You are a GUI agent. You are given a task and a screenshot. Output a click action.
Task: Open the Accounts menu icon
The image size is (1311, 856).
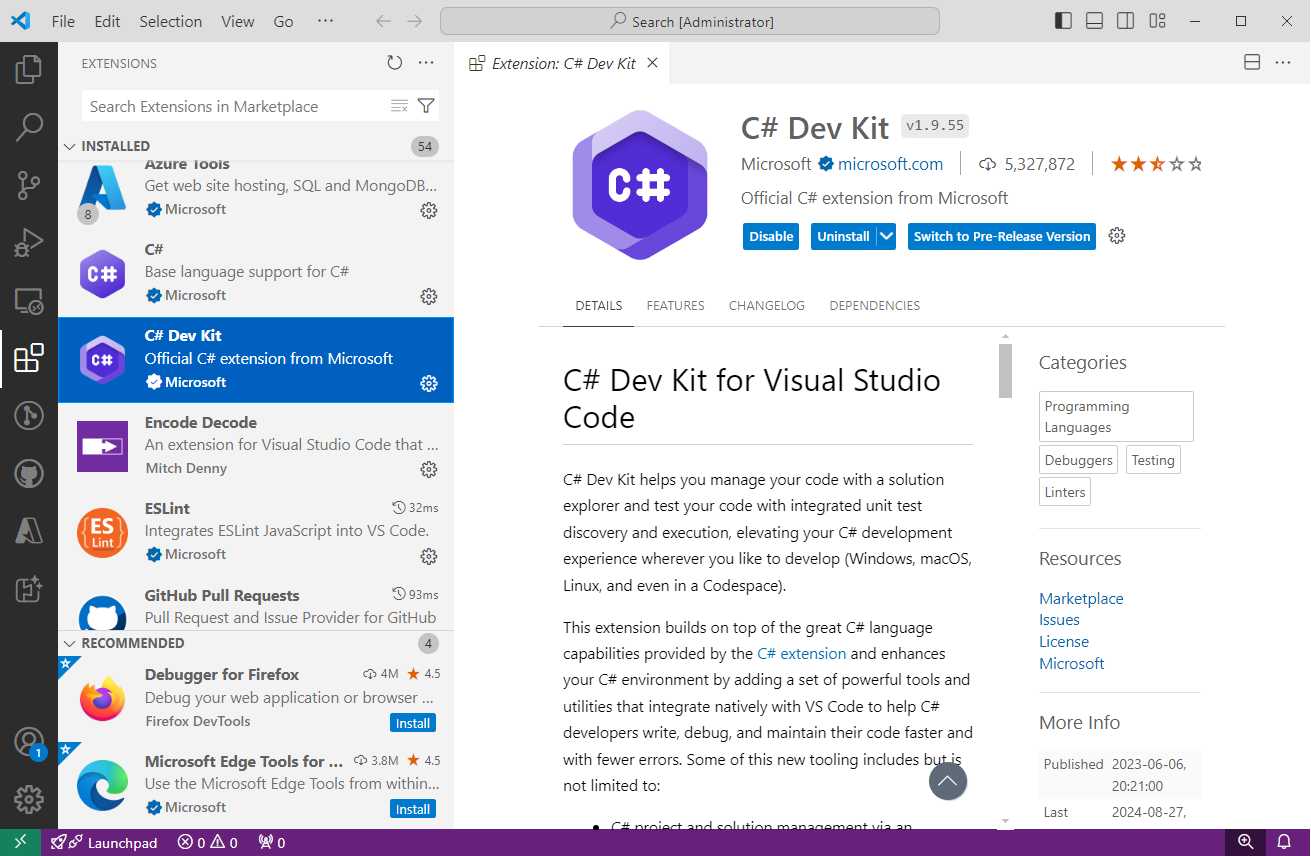pos(29,742)
